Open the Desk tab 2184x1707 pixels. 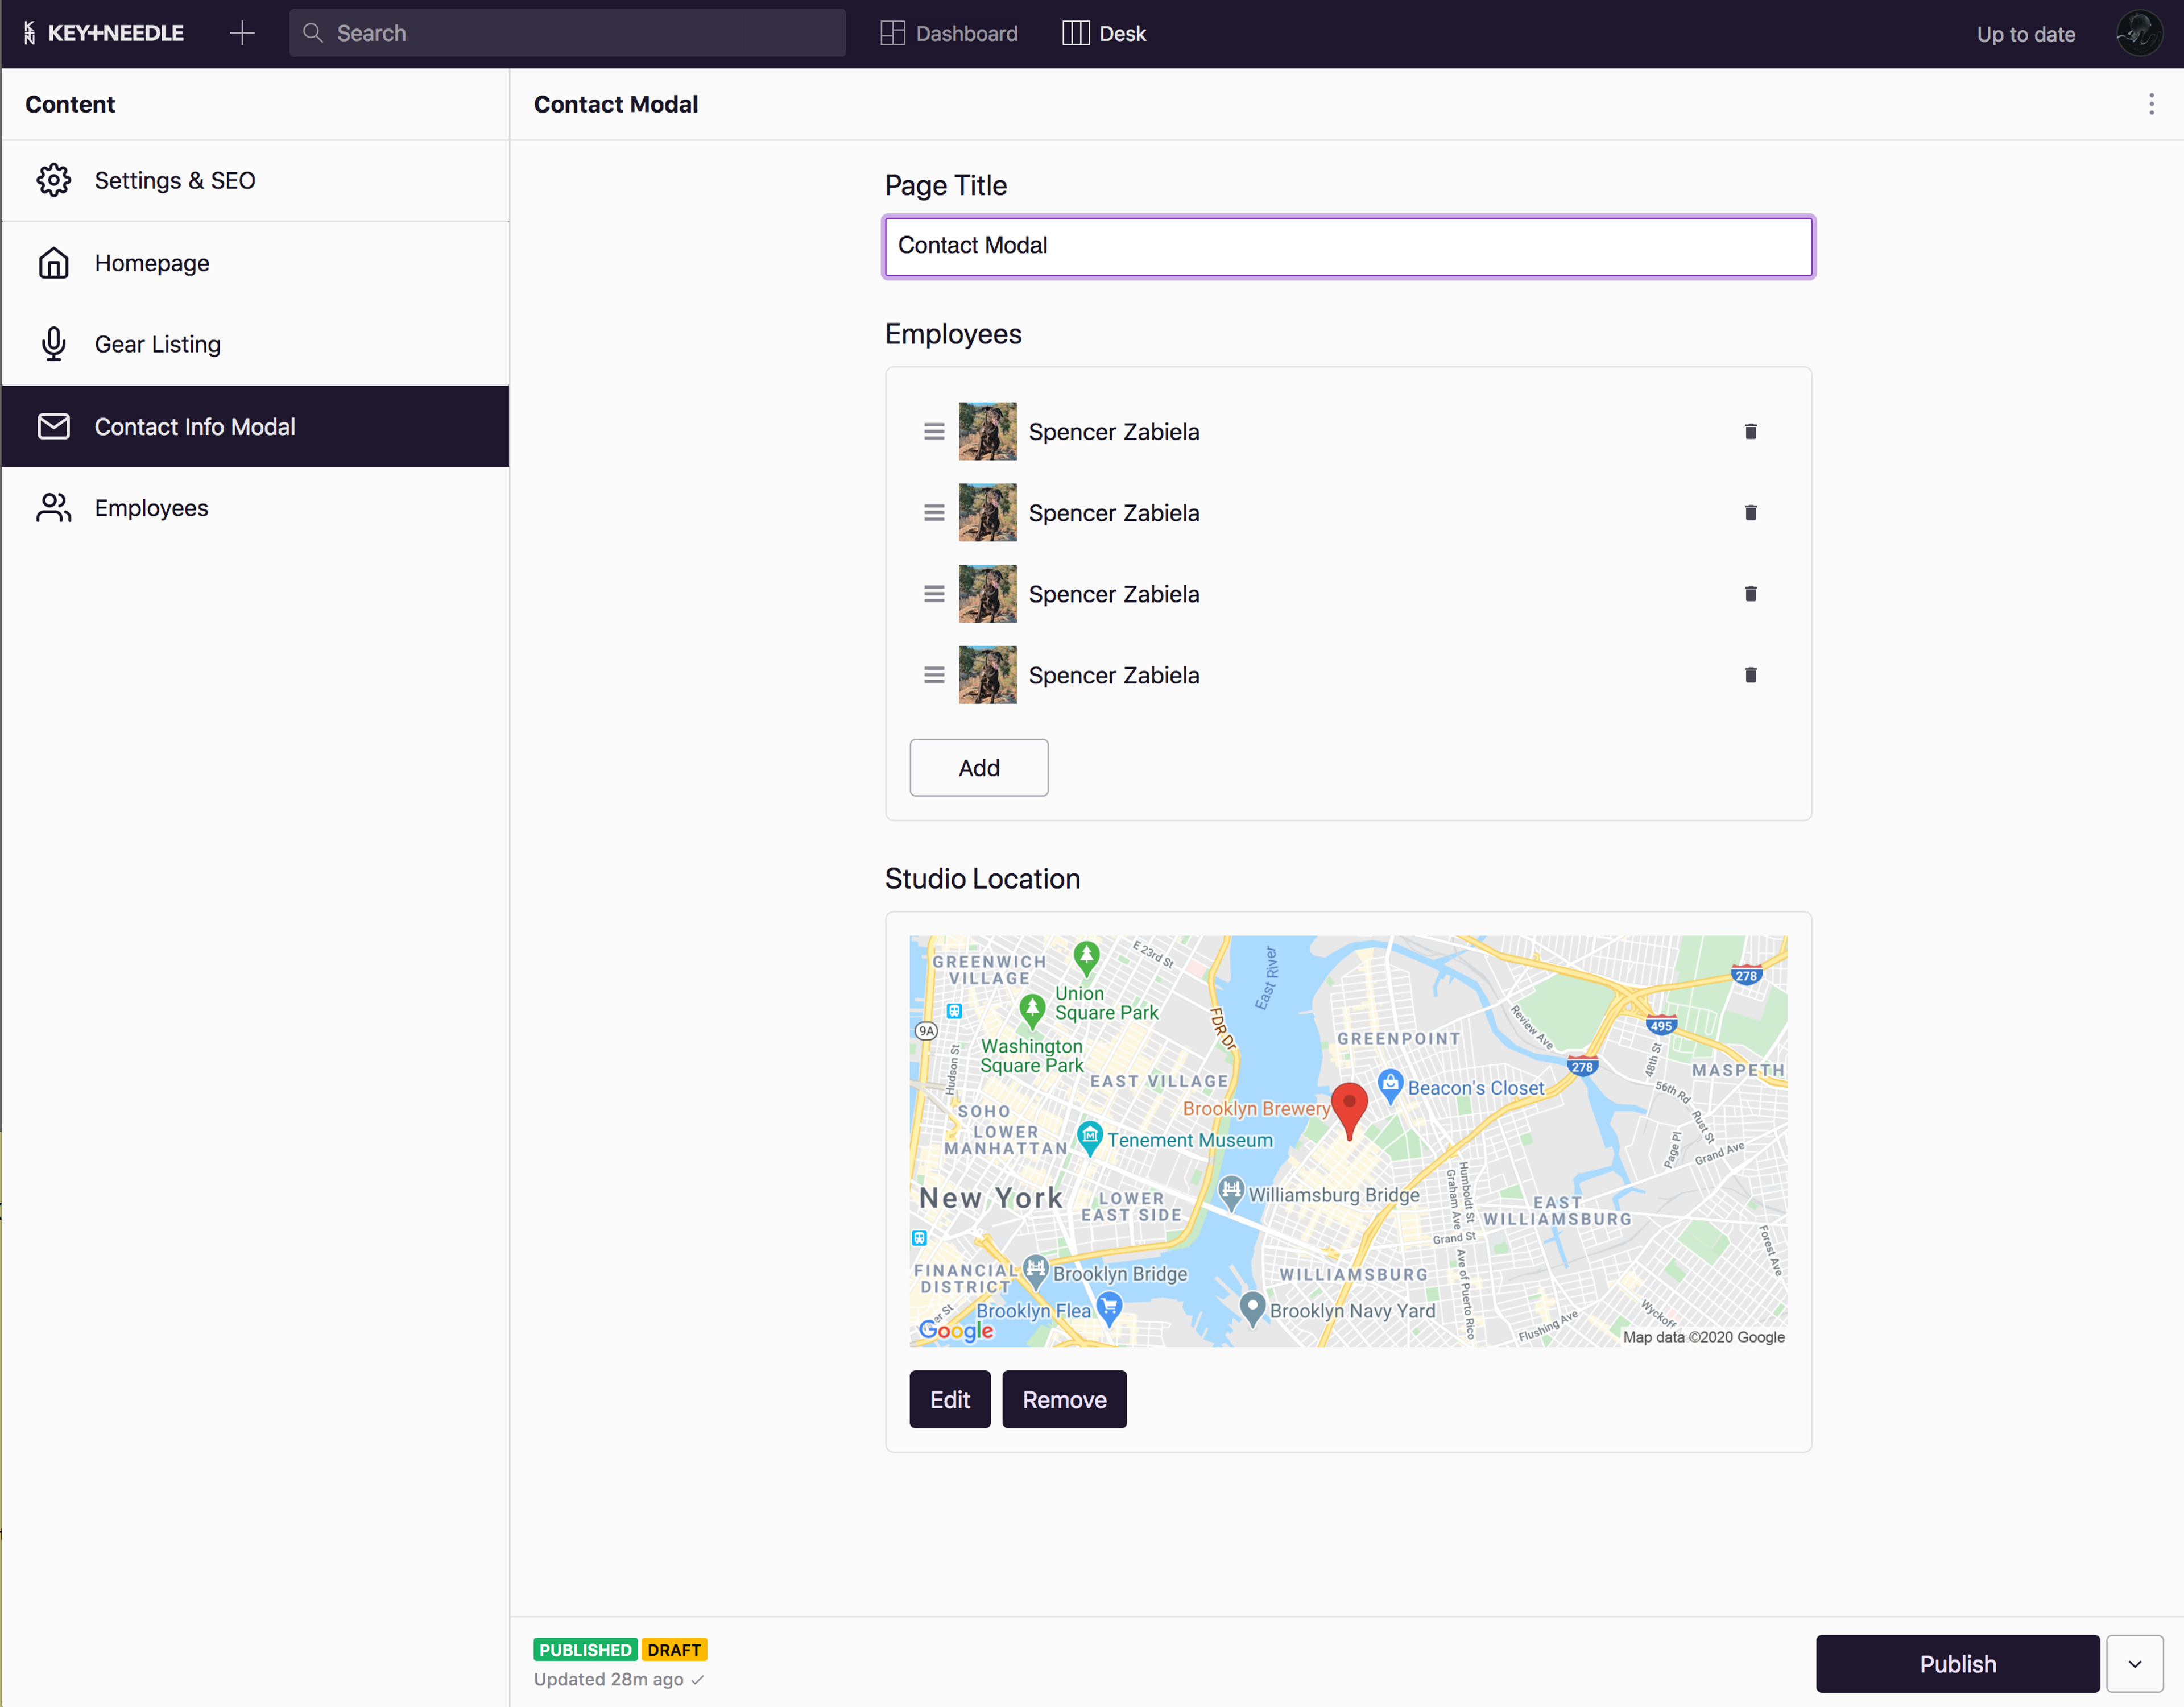point(1104,33)
